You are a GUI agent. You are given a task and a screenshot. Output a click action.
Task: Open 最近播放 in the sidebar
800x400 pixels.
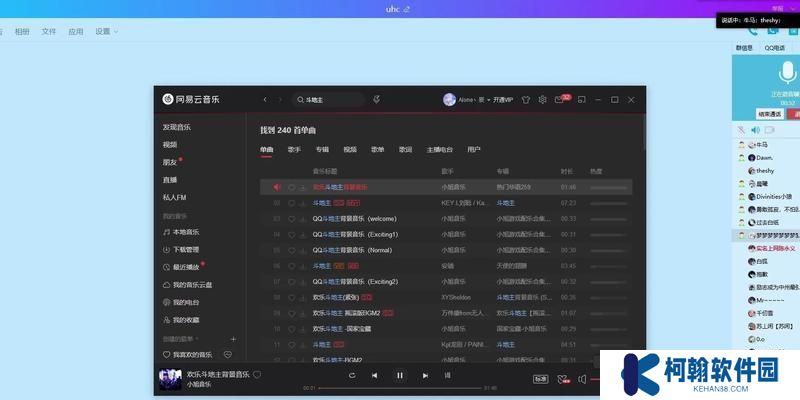[181, 267]
